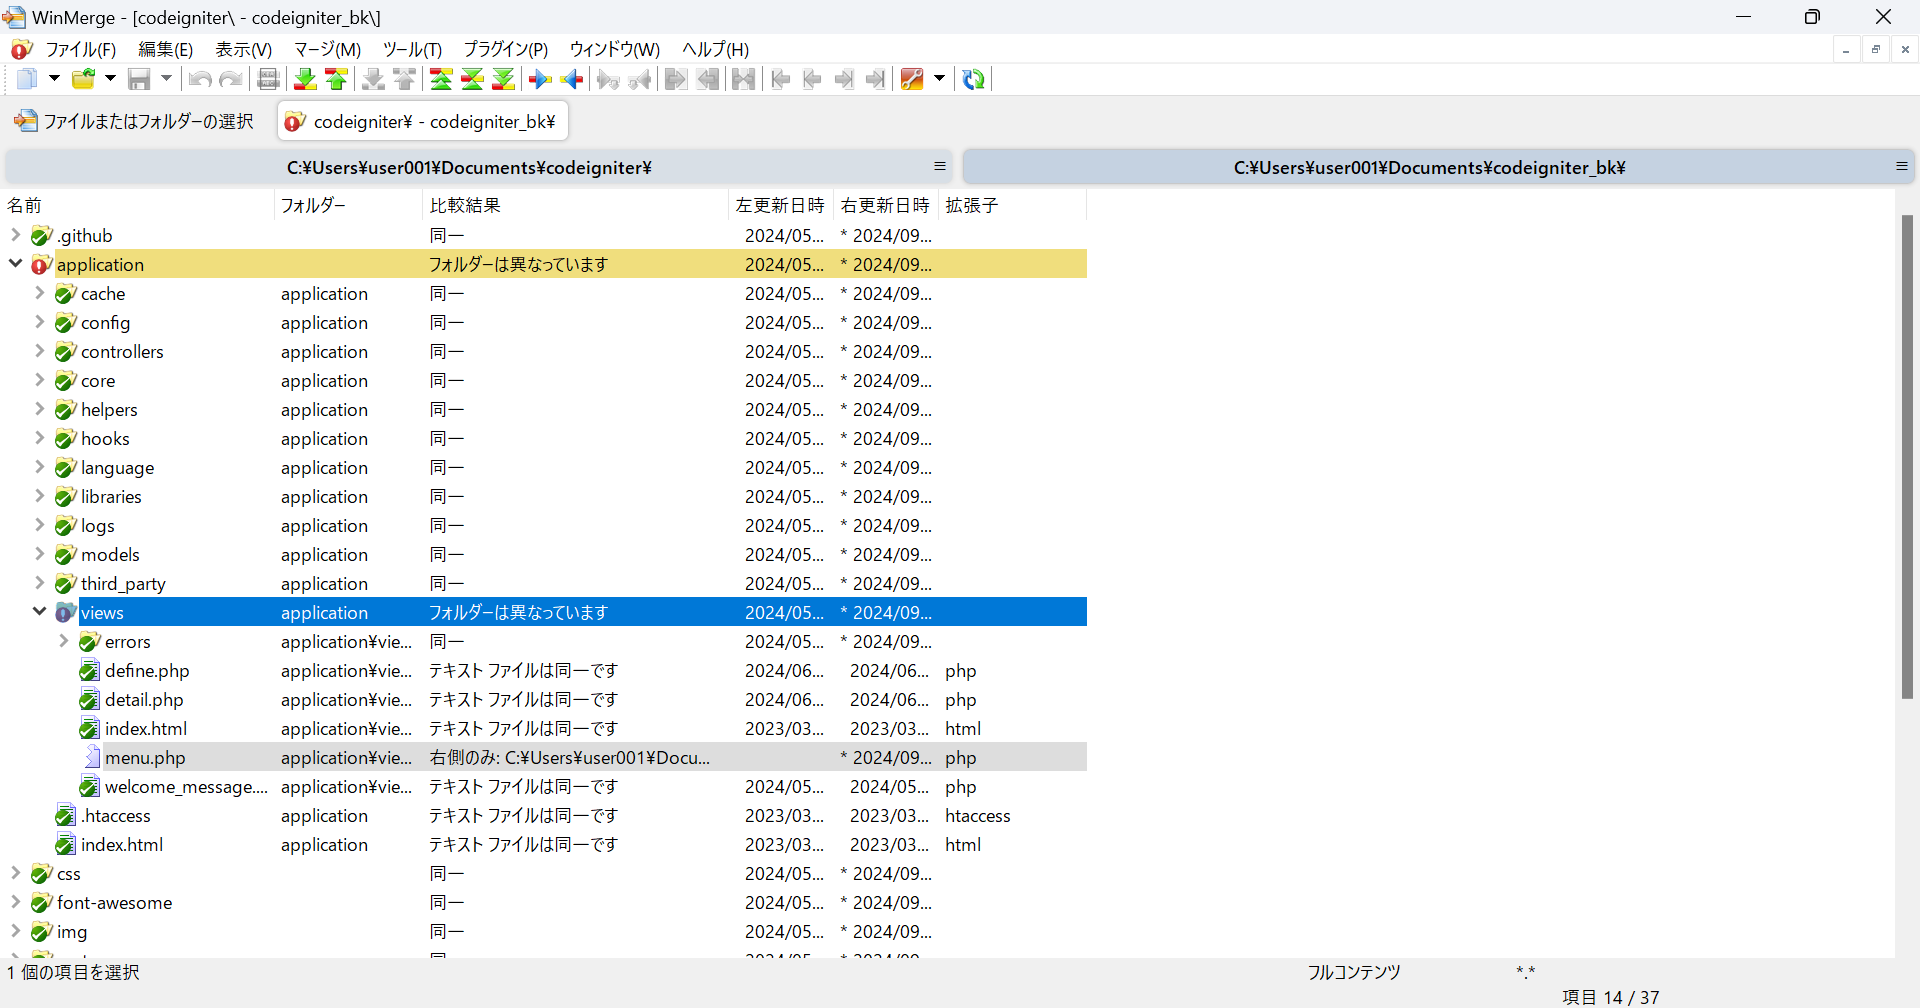1920x1008 pixels.
Task: Open the print icon in the toolbar
Action: (267, 79)
